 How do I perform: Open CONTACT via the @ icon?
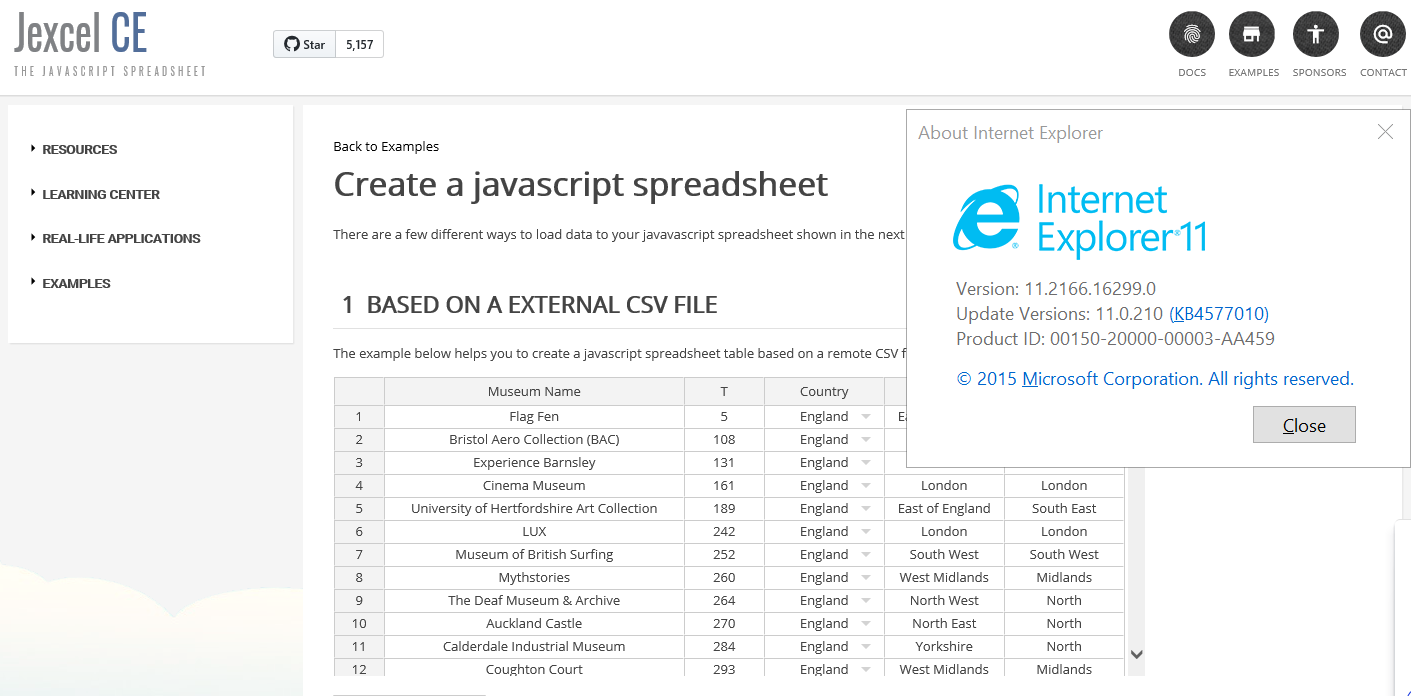(1382, 33)
